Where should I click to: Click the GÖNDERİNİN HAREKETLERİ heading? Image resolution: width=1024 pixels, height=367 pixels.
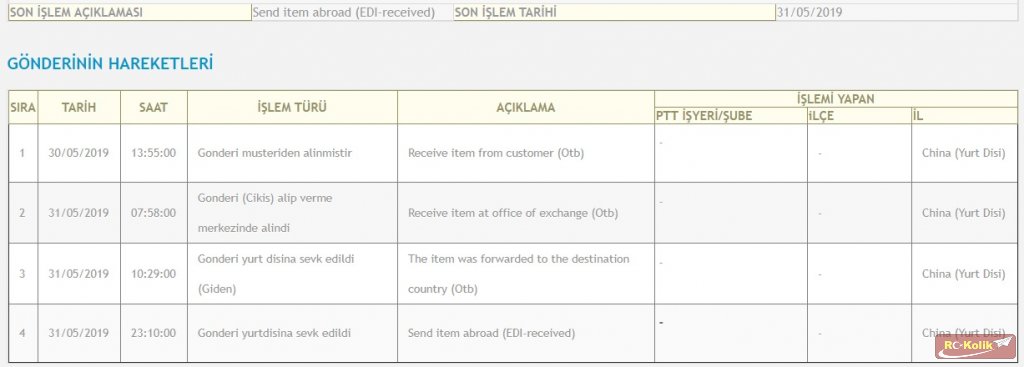[110, 64]
